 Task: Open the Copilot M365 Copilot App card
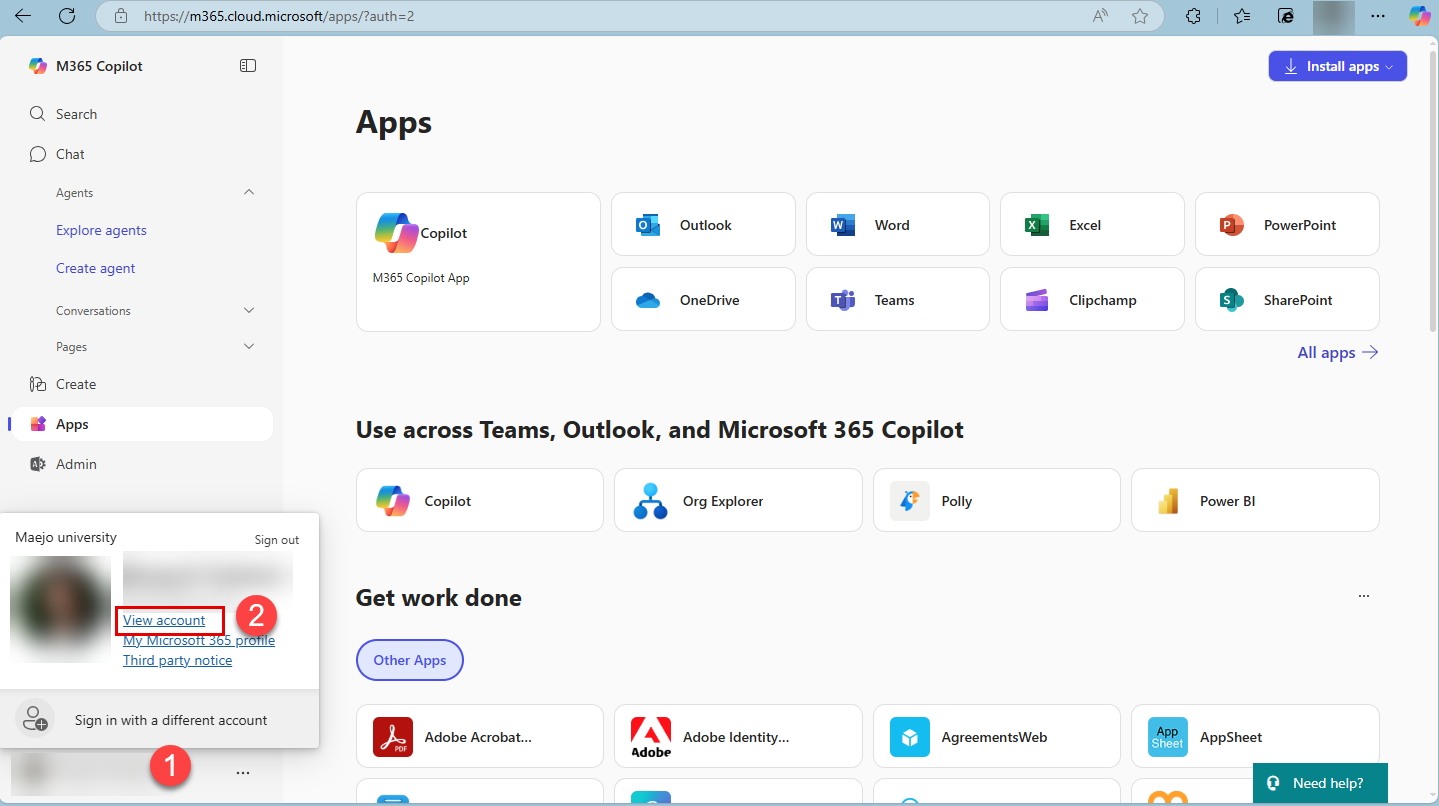point(478,262)
